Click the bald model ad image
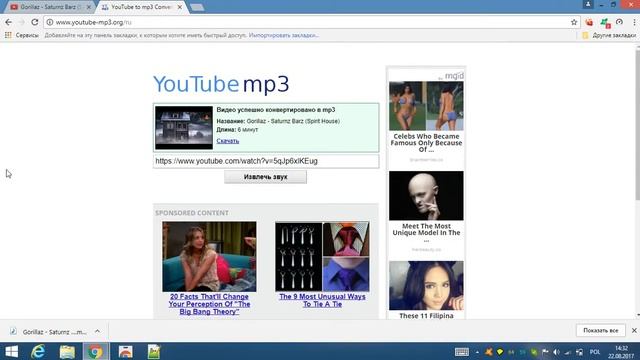 coord(426,196)
